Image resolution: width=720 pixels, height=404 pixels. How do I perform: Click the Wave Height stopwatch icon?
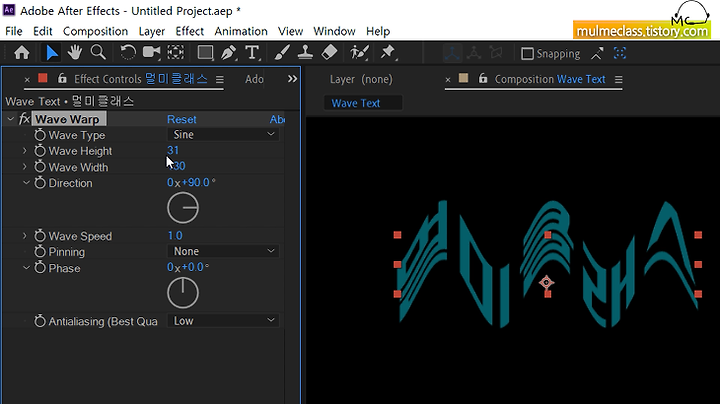click(x=40, y=151)
